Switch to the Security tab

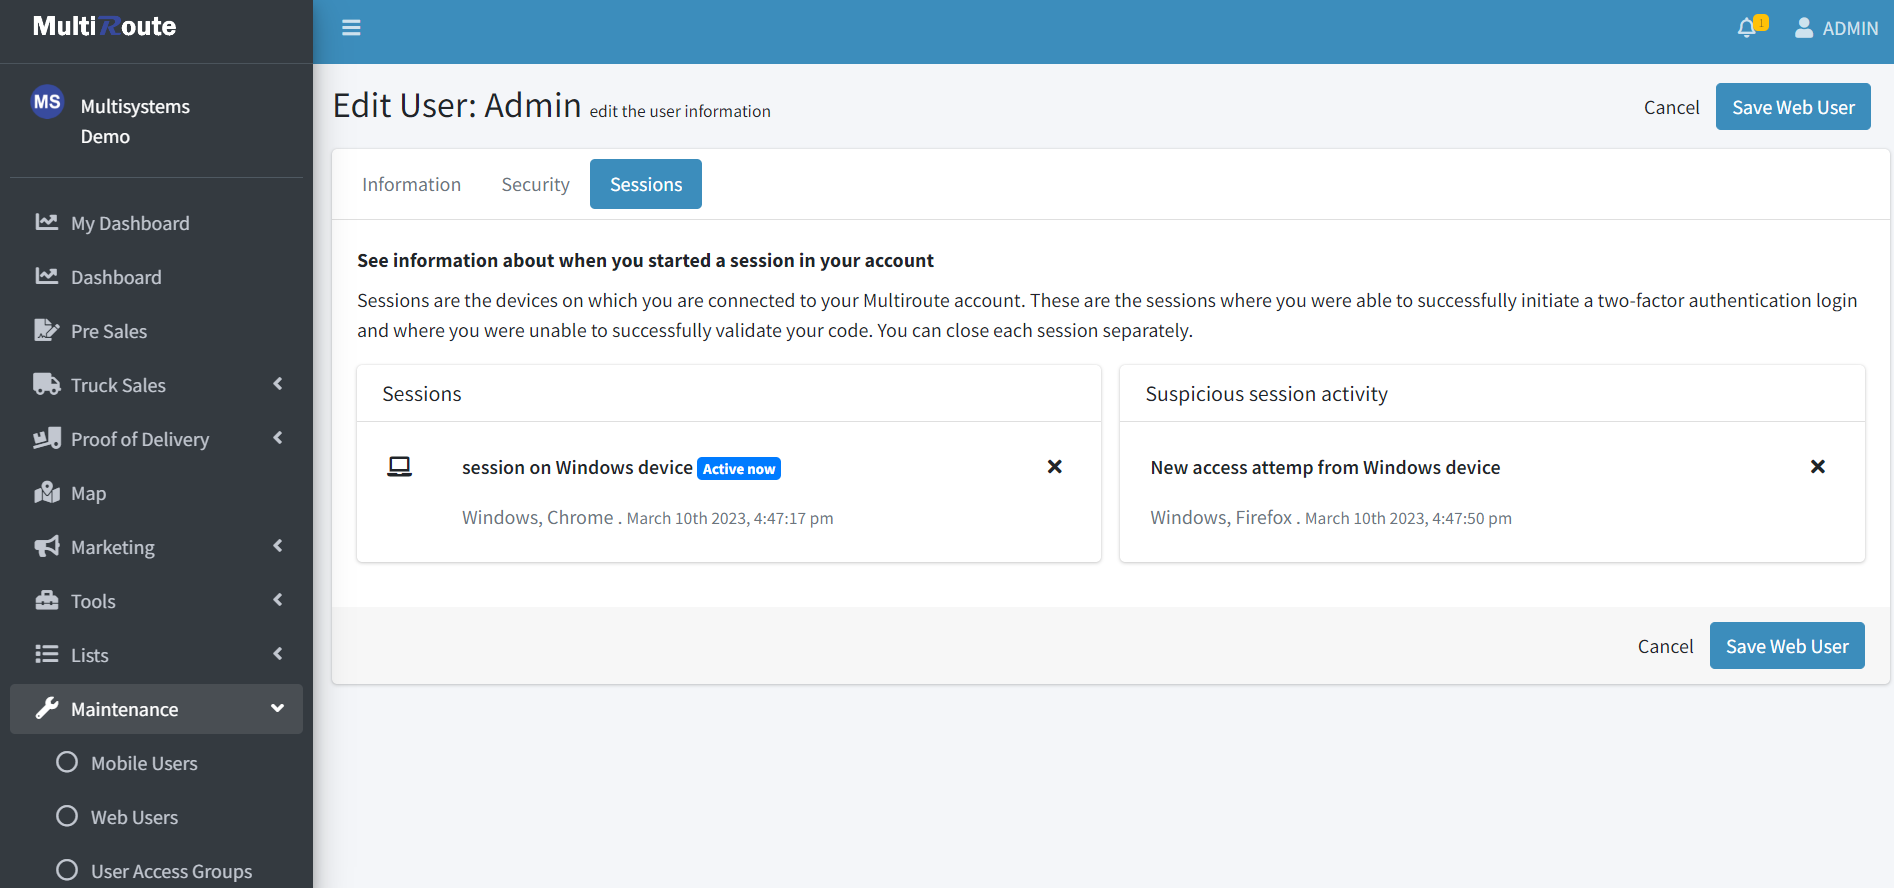(x=535, y=184)
